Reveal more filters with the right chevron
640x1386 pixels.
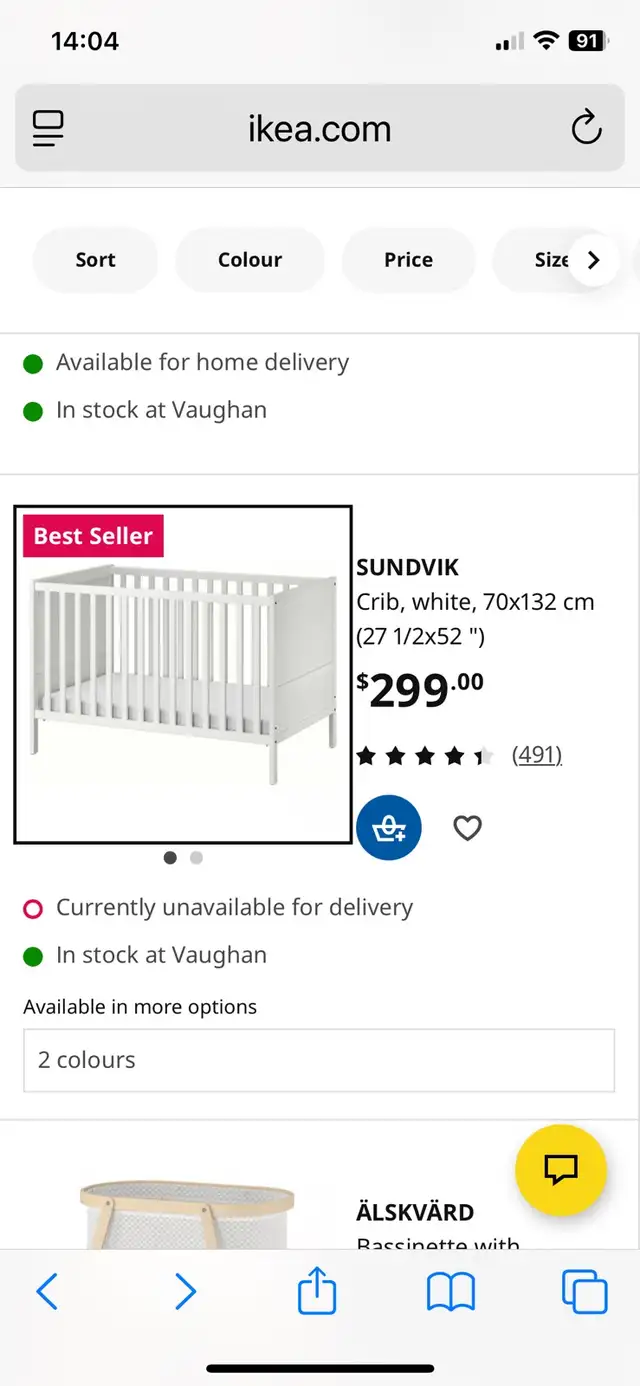(593, 259)
